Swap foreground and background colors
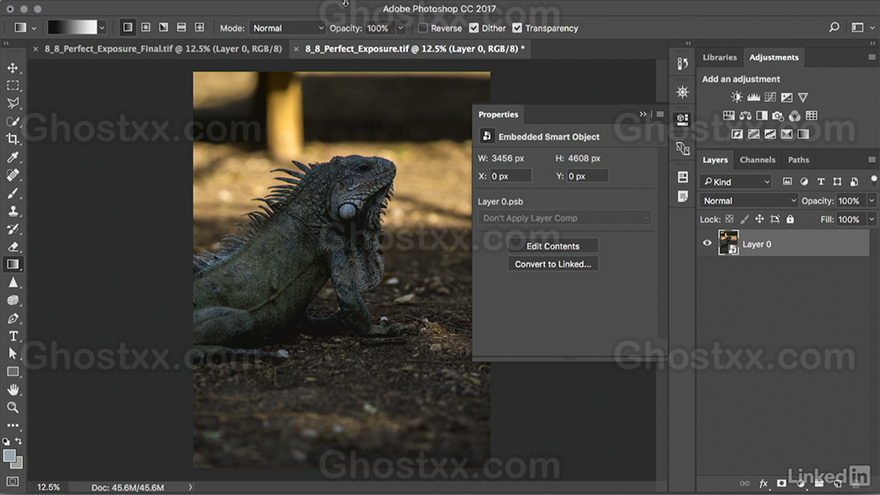880x495 pixels. tap(19, 441)
